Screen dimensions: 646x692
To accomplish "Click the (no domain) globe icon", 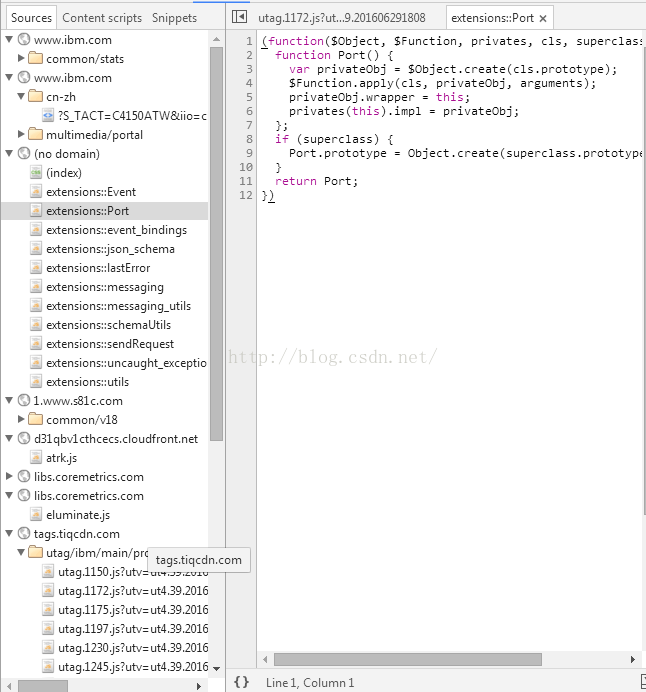I will tap(24, 153).
